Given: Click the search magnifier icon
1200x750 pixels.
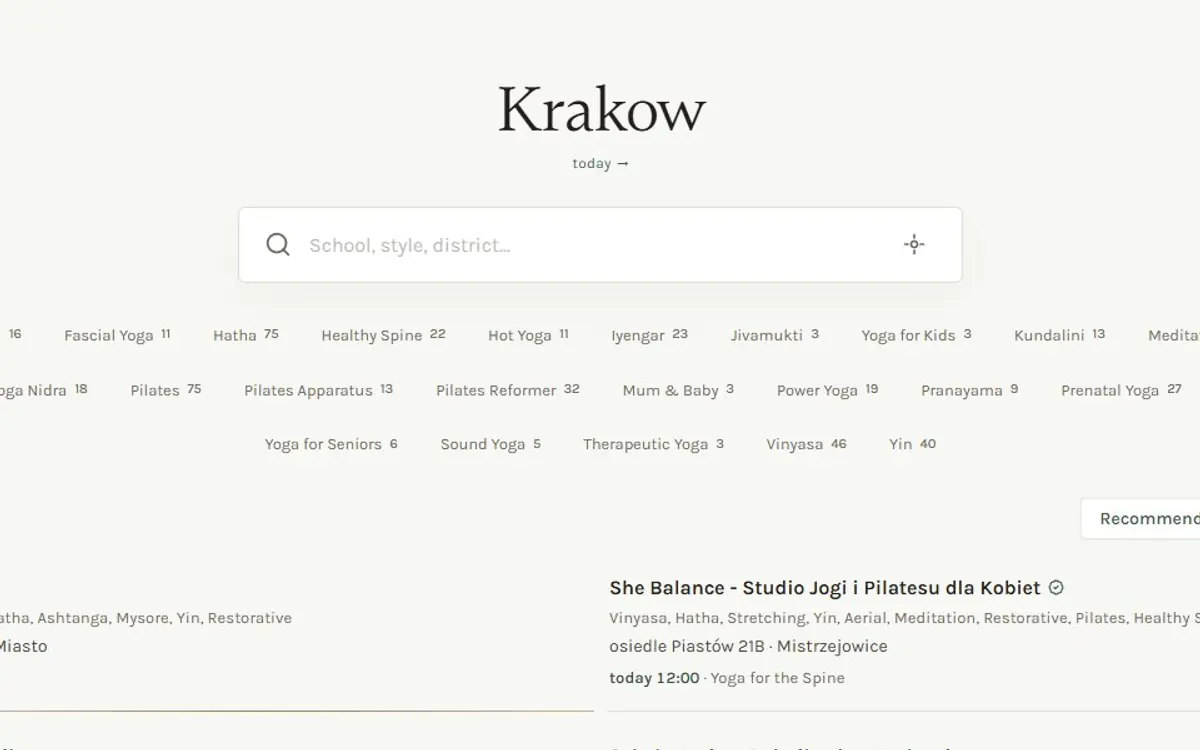Looking at the screenshot, I should 278,245.
